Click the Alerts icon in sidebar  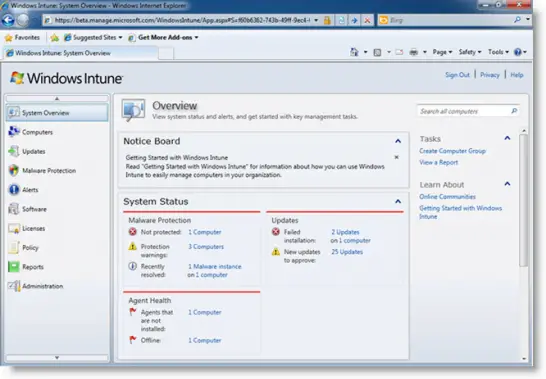[x=14, y=190]
